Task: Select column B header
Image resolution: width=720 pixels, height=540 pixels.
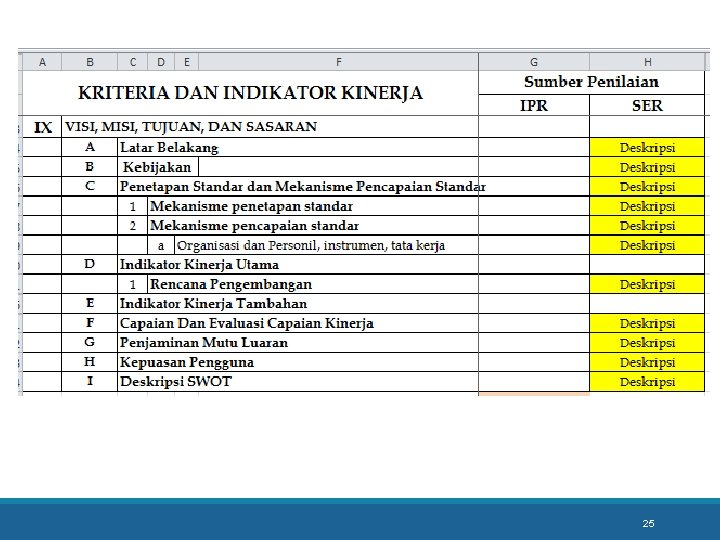Action: [90, 62]
